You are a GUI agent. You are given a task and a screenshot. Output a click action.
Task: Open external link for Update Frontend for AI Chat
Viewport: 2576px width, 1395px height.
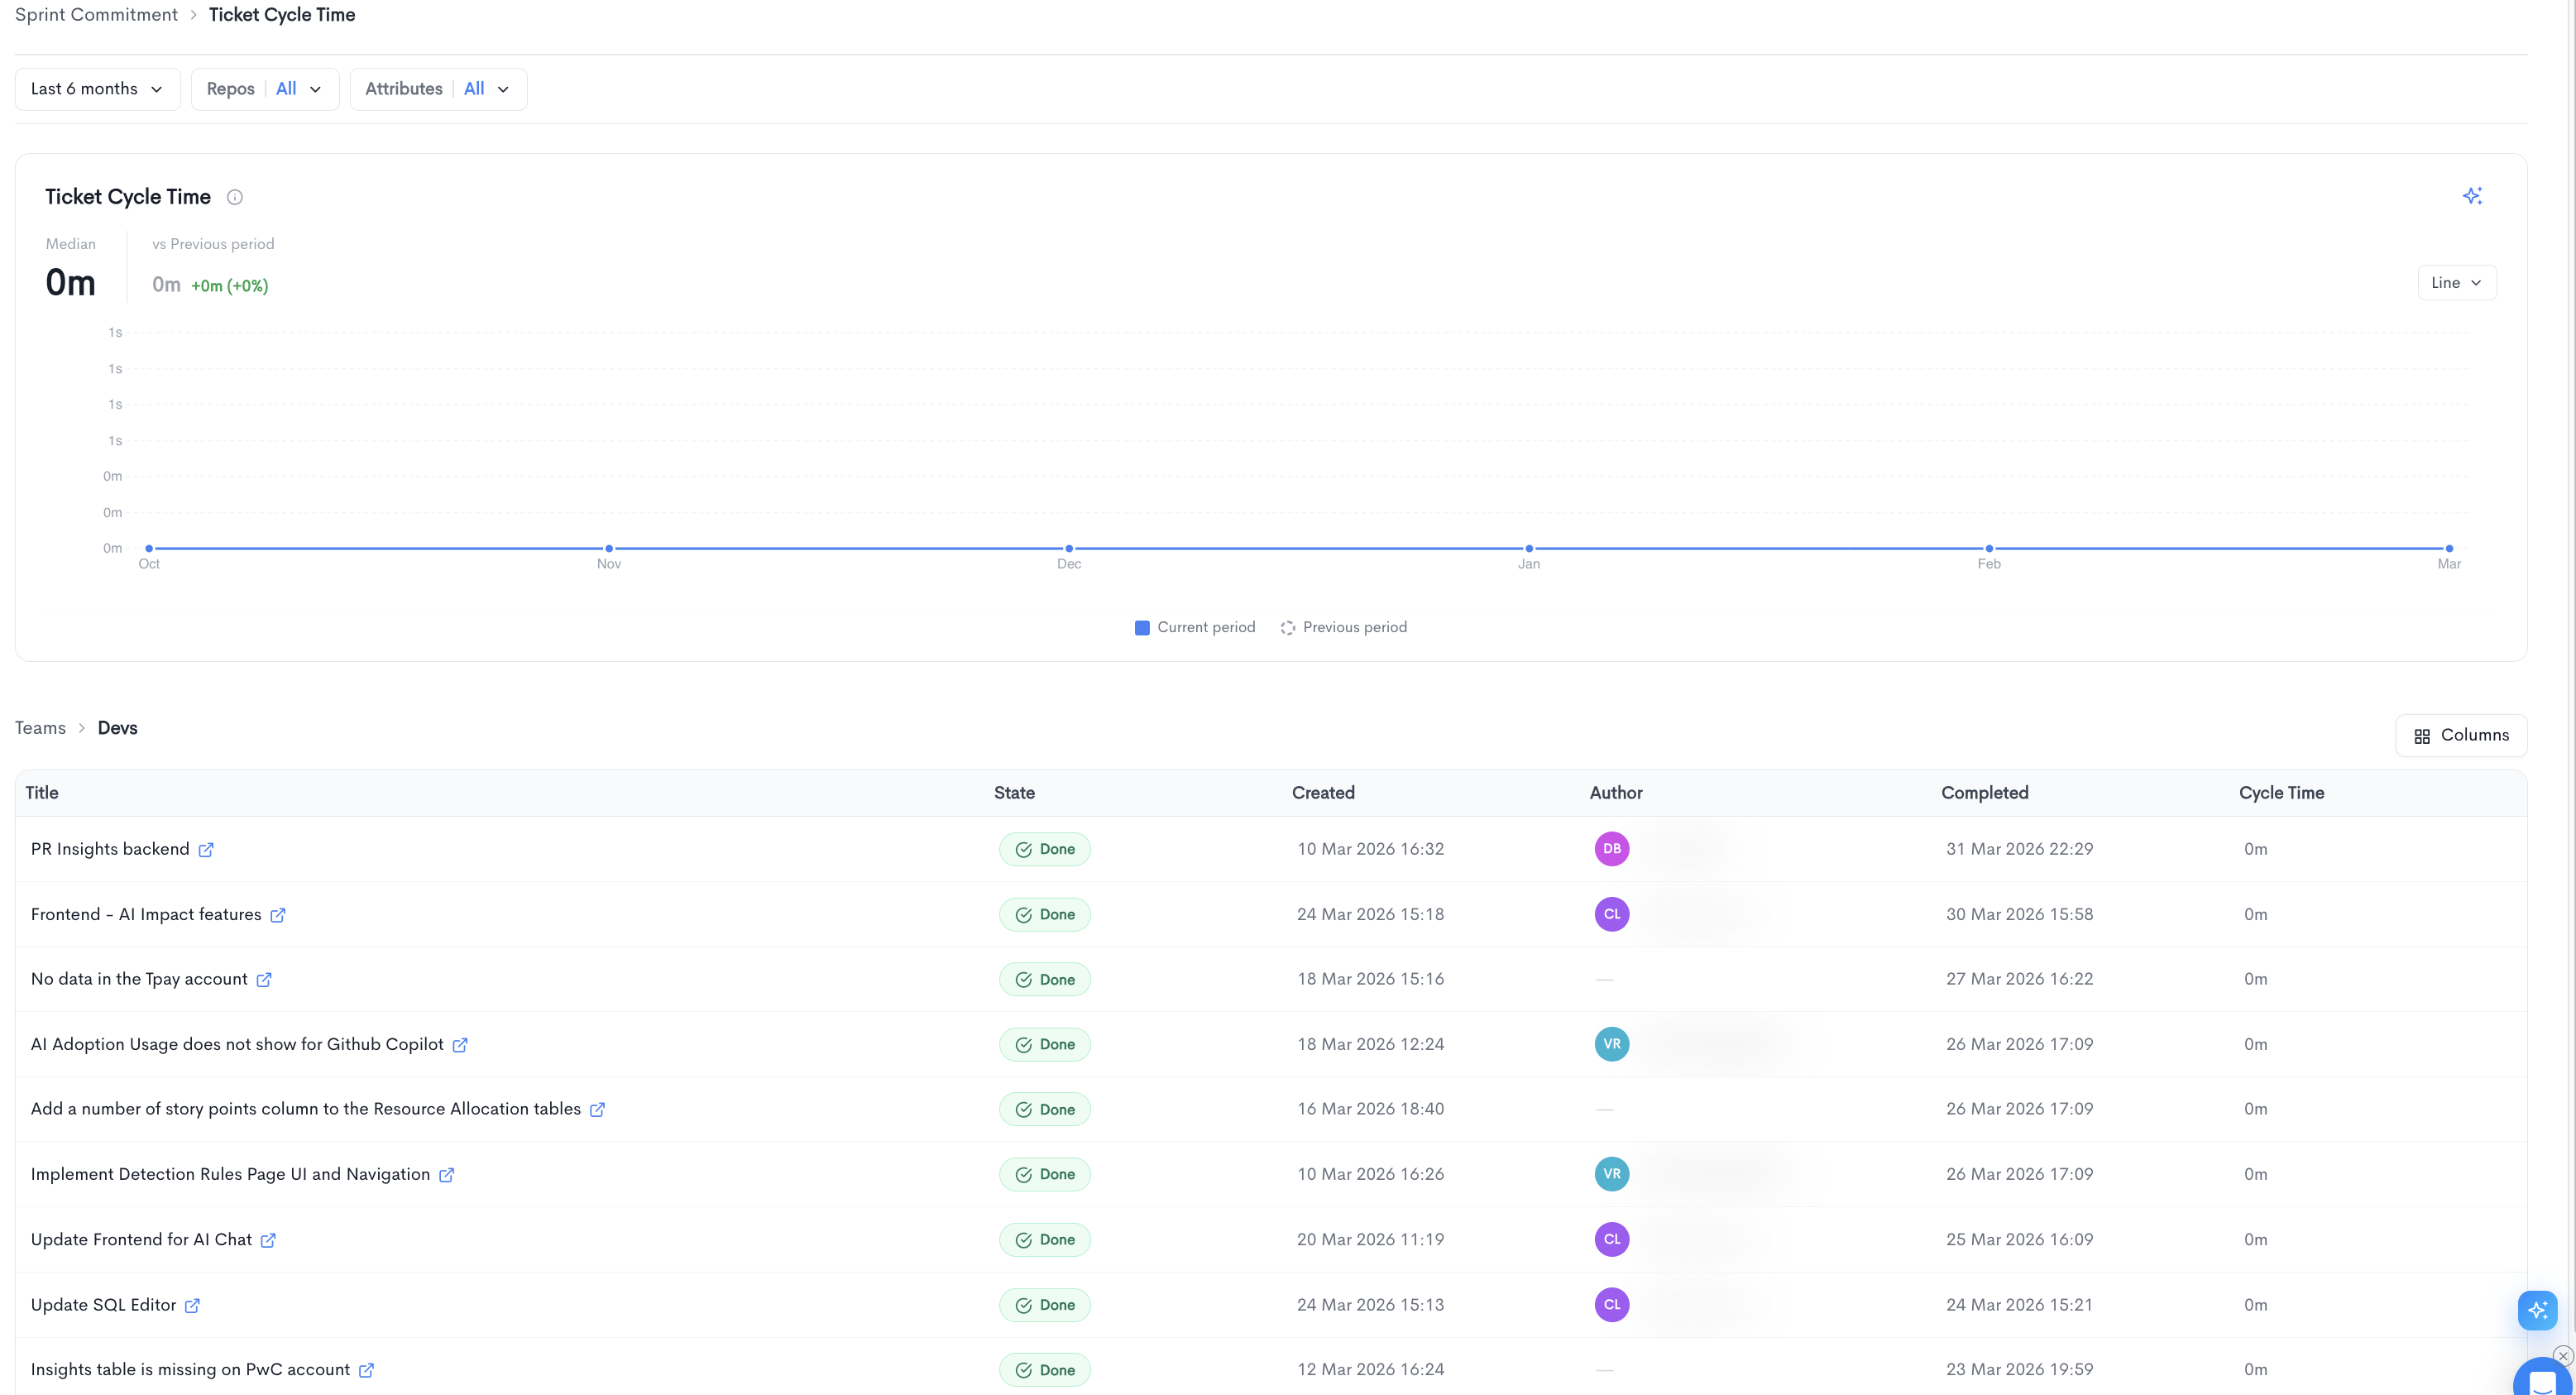[x=268, y=1240]
